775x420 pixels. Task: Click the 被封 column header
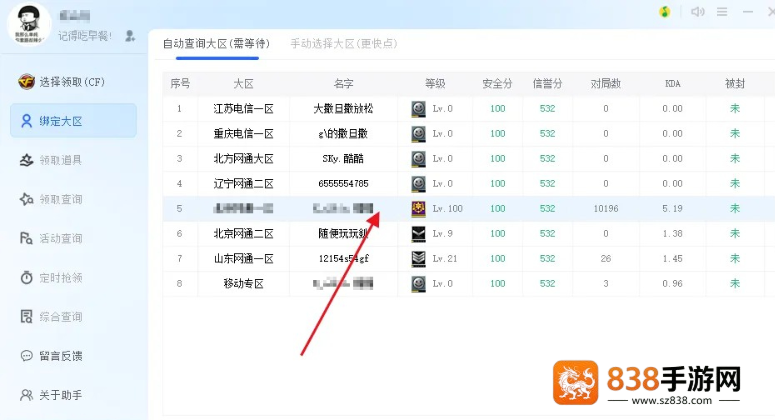click(734, 84)
